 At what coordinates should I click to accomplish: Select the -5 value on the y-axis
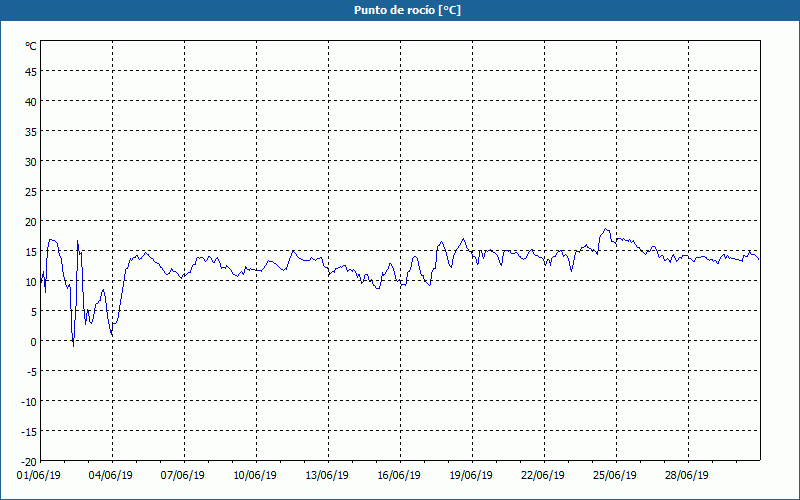tap(31, 372)
